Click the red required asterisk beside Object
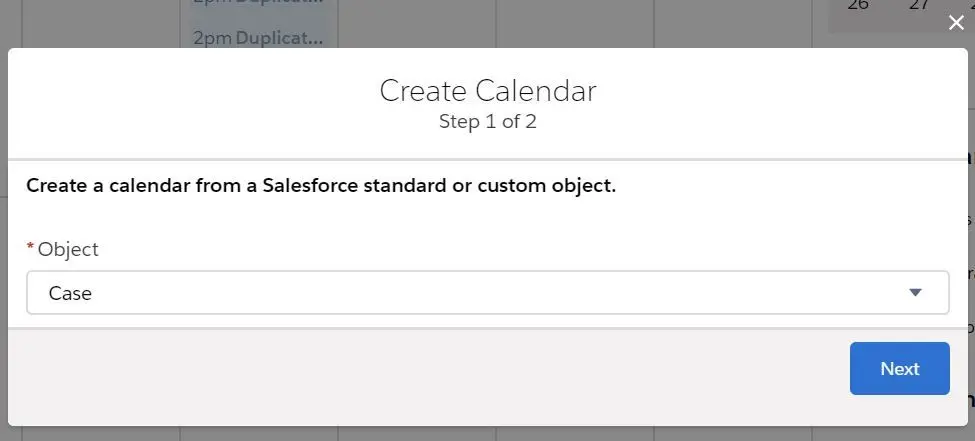 pyautogui.click(x=30, y=248)
